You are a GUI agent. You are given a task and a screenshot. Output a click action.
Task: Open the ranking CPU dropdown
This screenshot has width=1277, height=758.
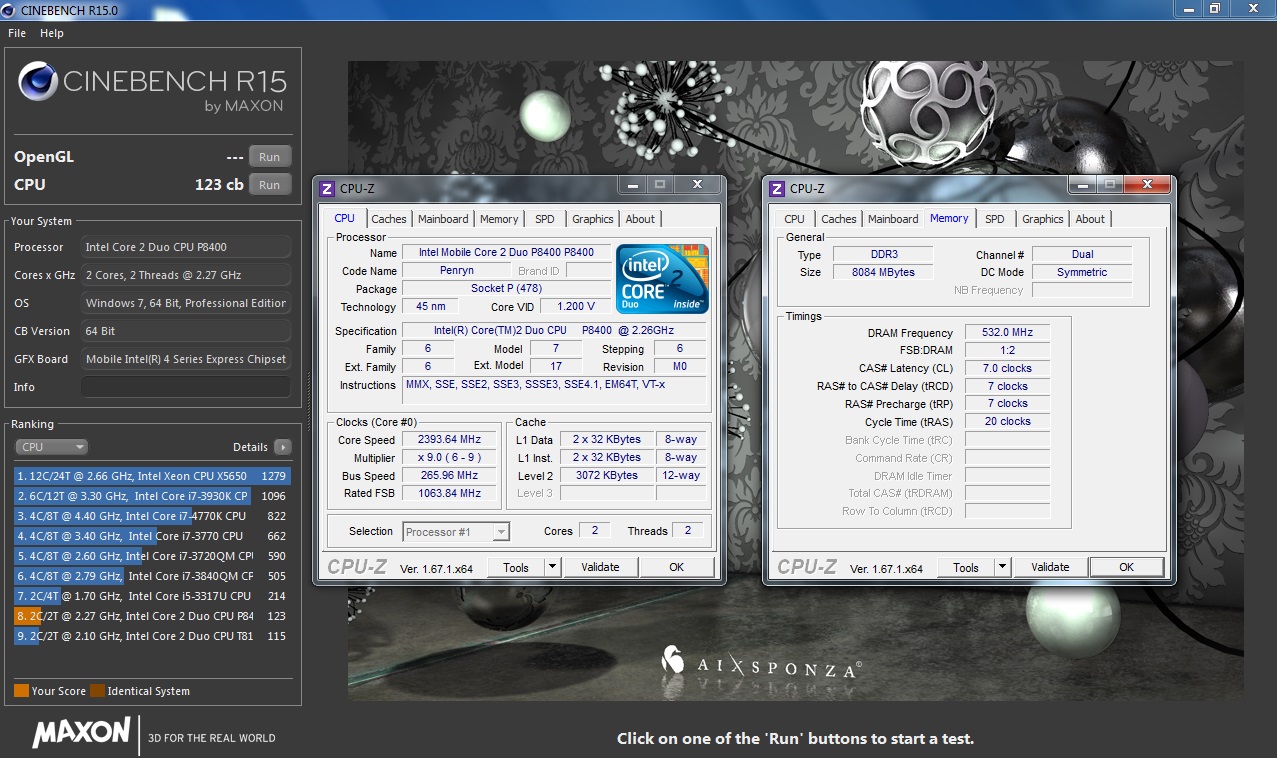tap(52, 447)
